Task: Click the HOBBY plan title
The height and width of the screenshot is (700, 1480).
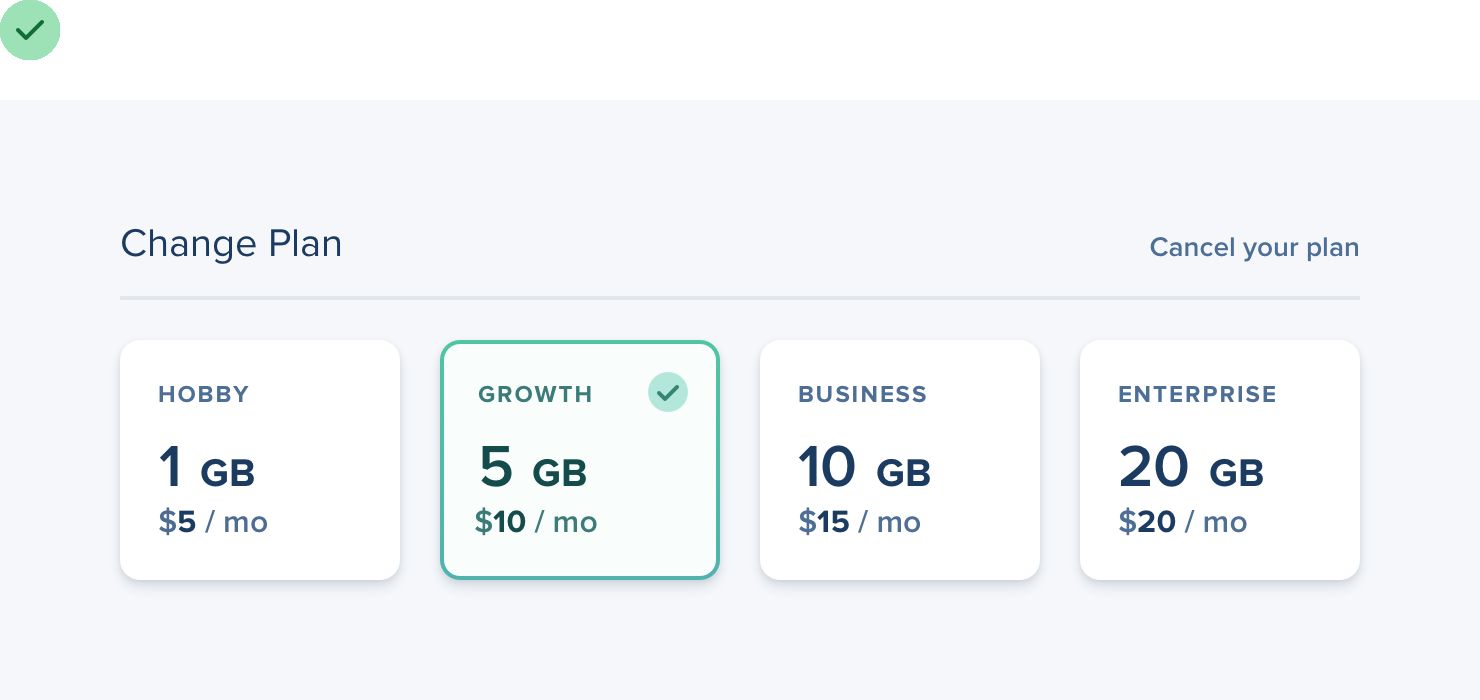Action: [204, 394]
